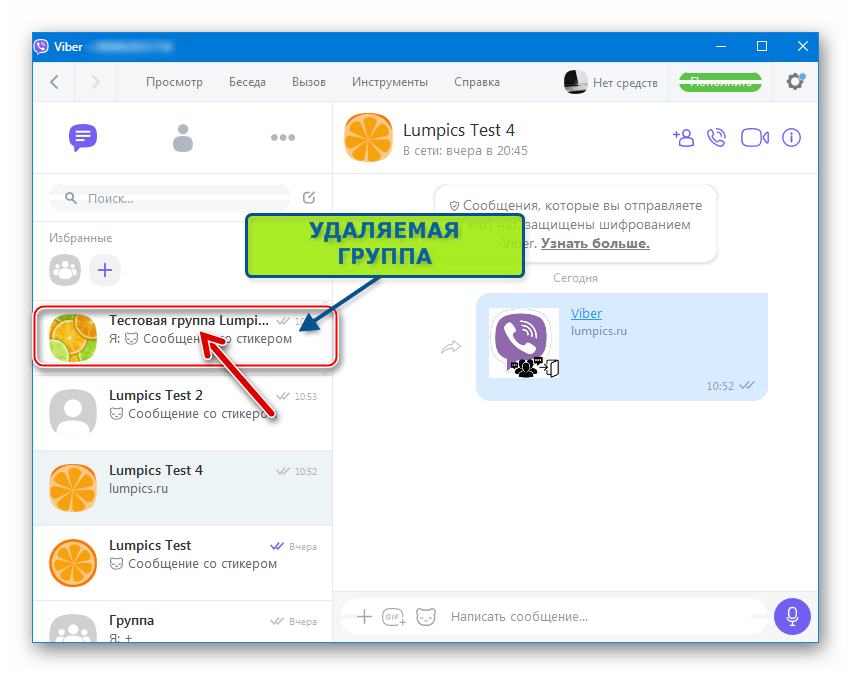The height and width of the screenshot is (675, 851).
Task: Open the Беседа menu
Action: (x=247, y=82)
